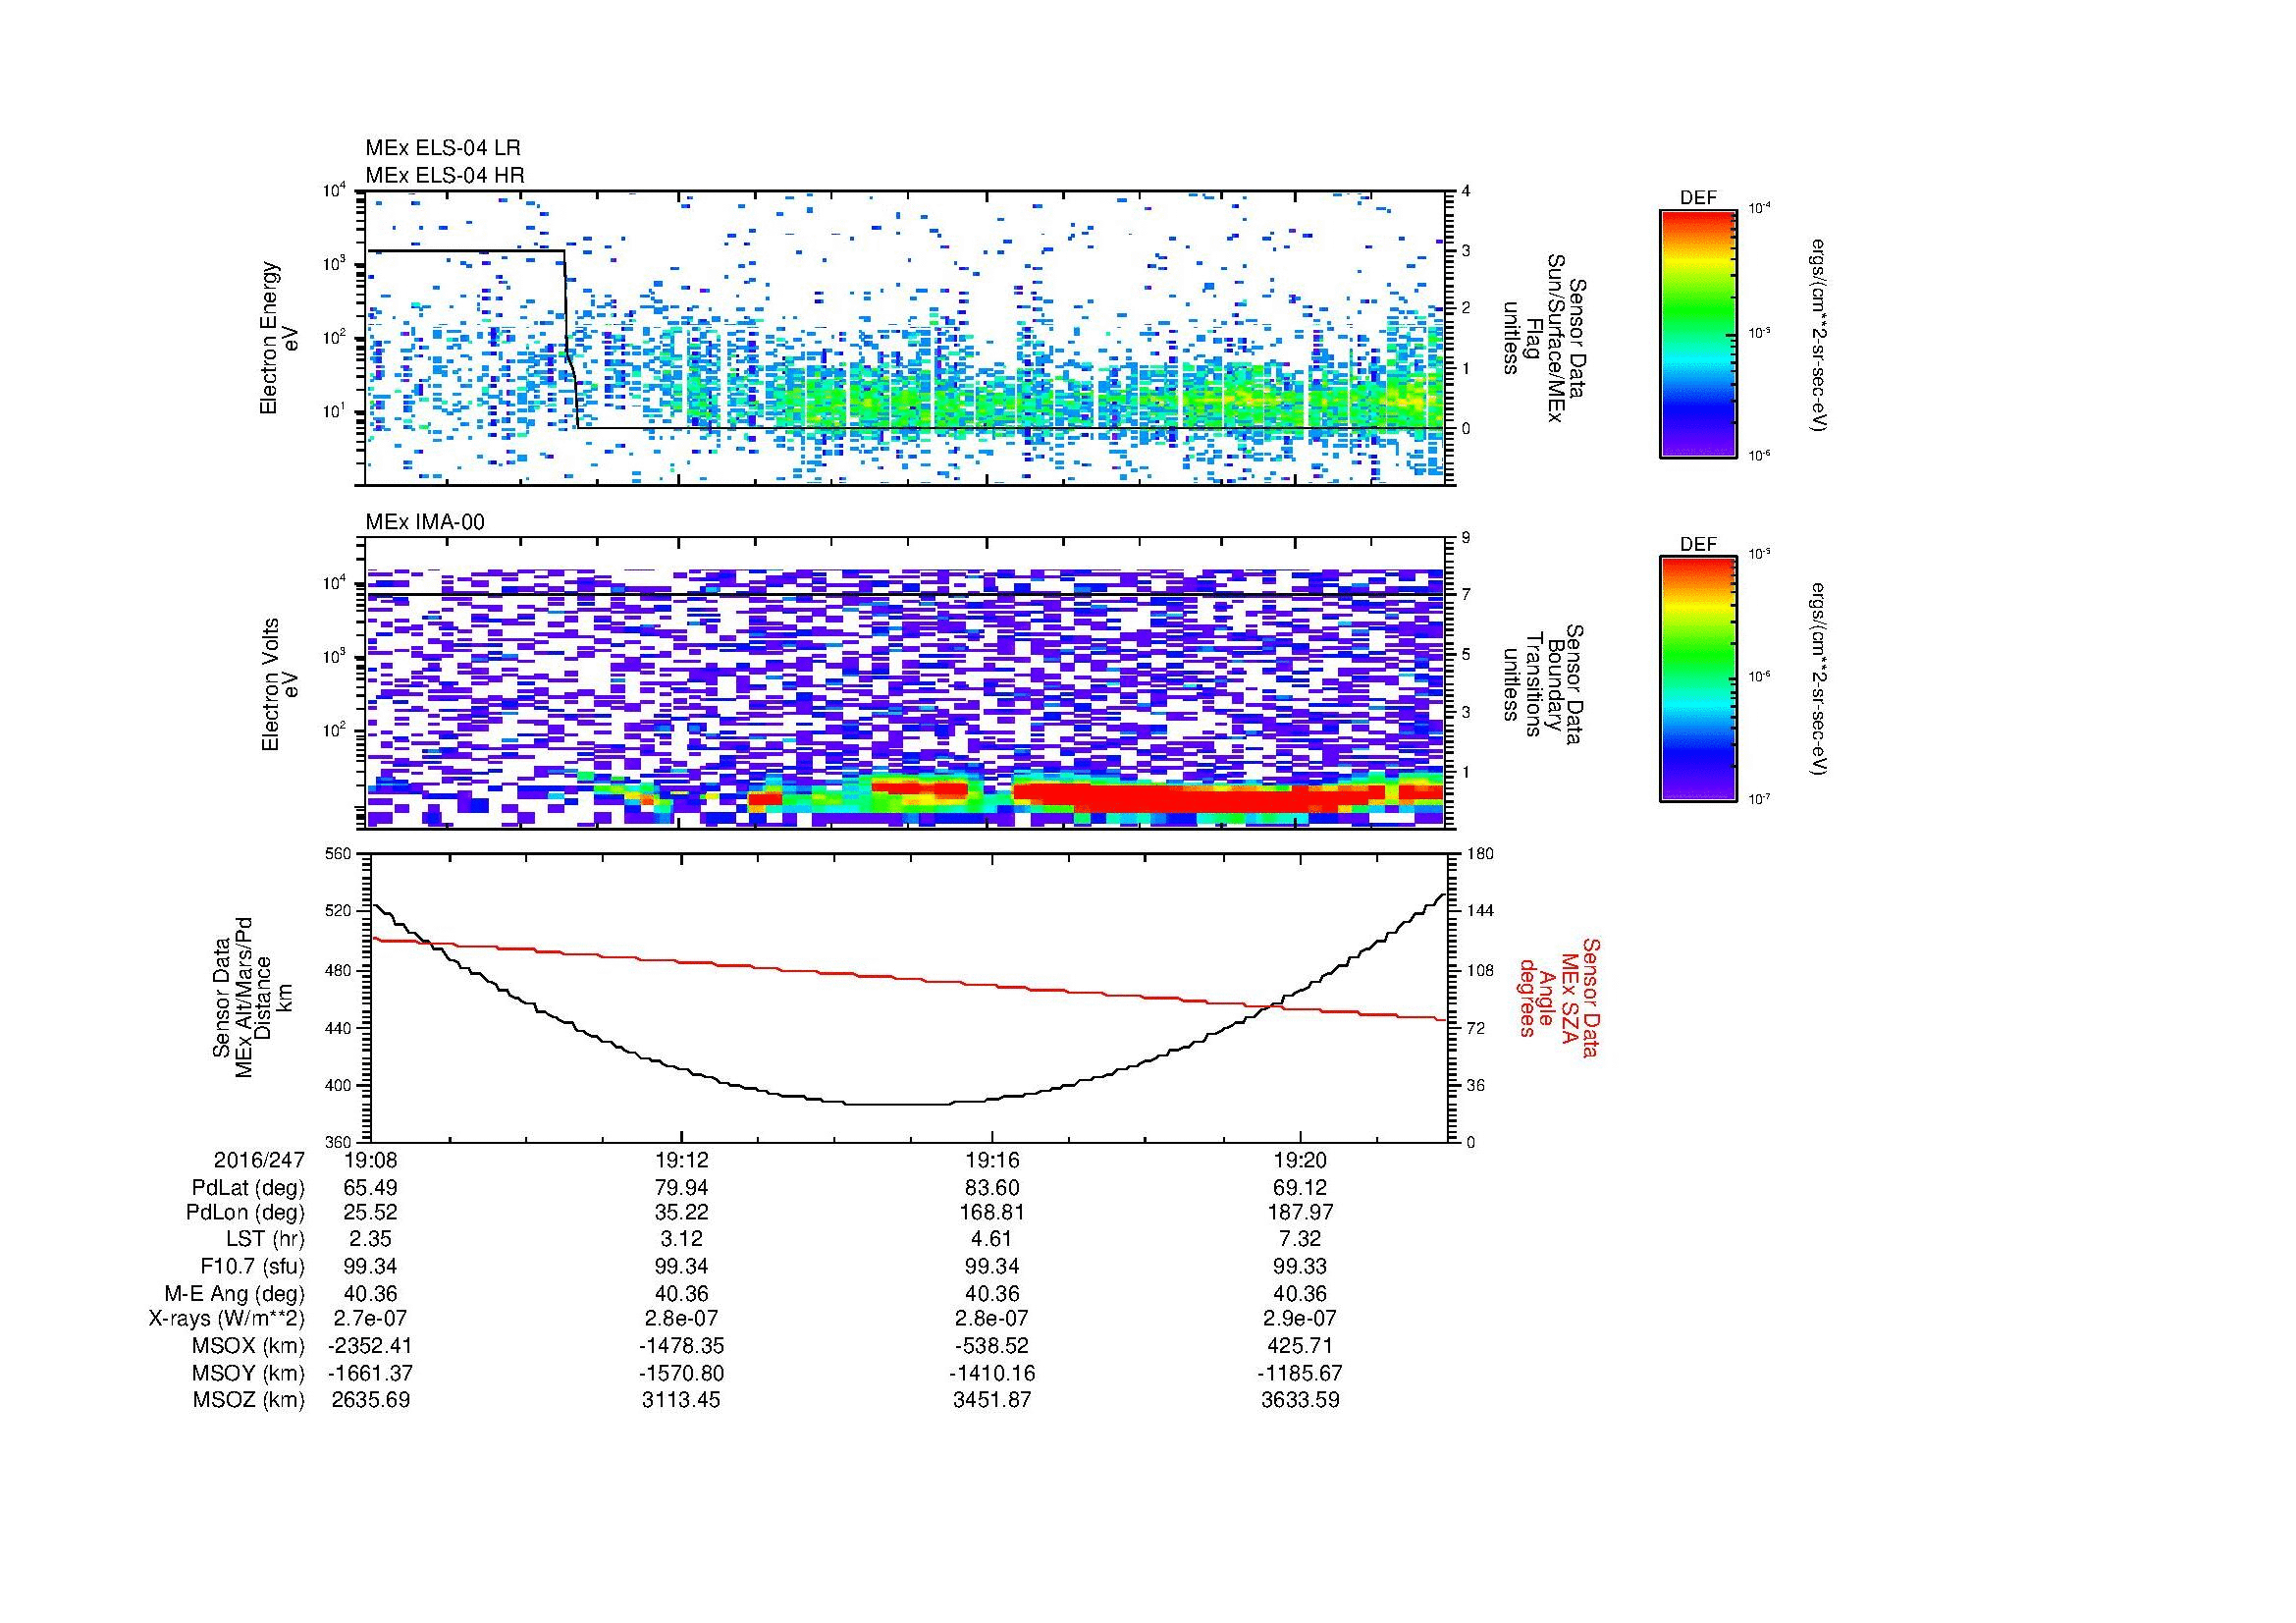This screenshot has height=1623, width=2296.
Task: Click the 19:12 time tick label
Action: point(681,1160)
